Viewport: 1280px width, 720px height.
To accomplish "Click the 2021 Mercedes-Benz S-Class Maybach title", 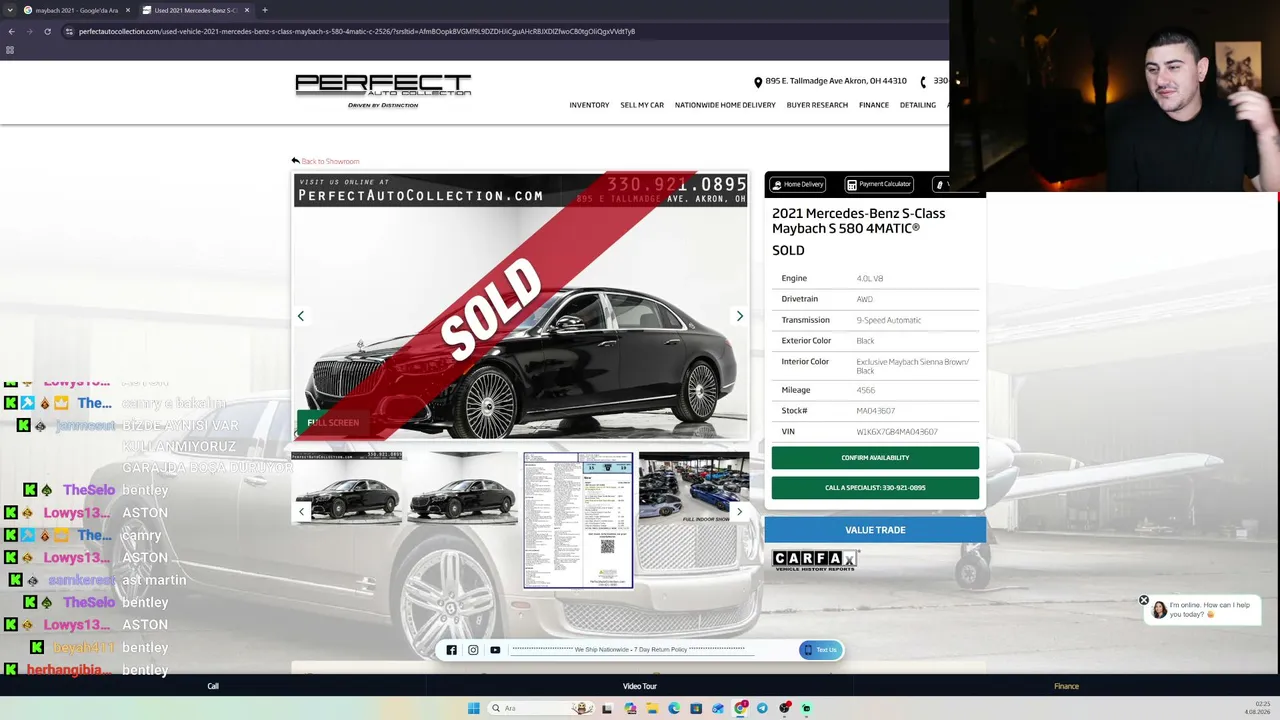I will [858, 220].
